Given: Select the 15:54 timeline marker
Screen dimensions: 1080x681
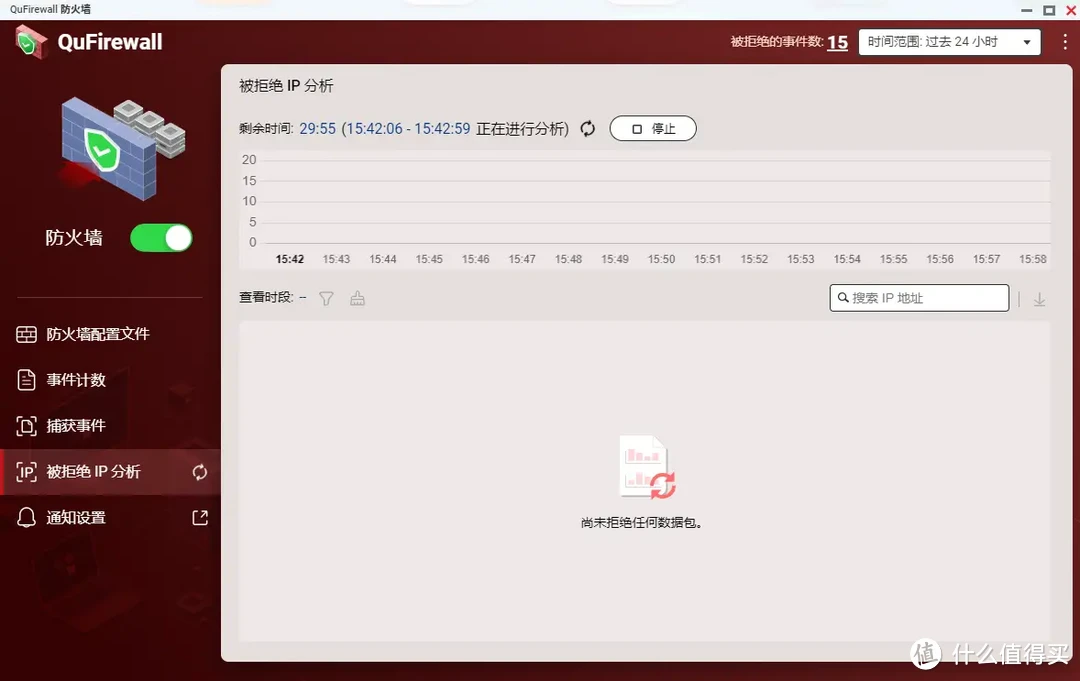Looking at the screenshot, I should (847, 259).
